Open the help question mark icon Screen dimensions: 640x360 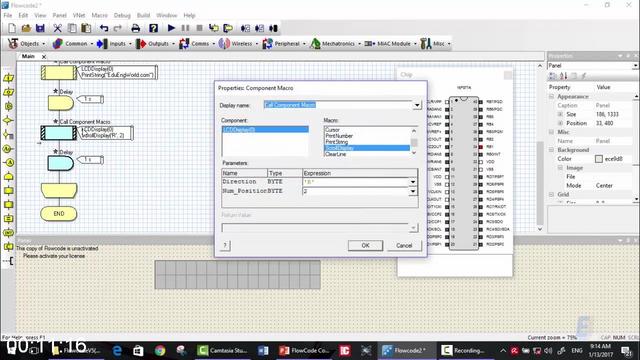click(x=153, y=28)
